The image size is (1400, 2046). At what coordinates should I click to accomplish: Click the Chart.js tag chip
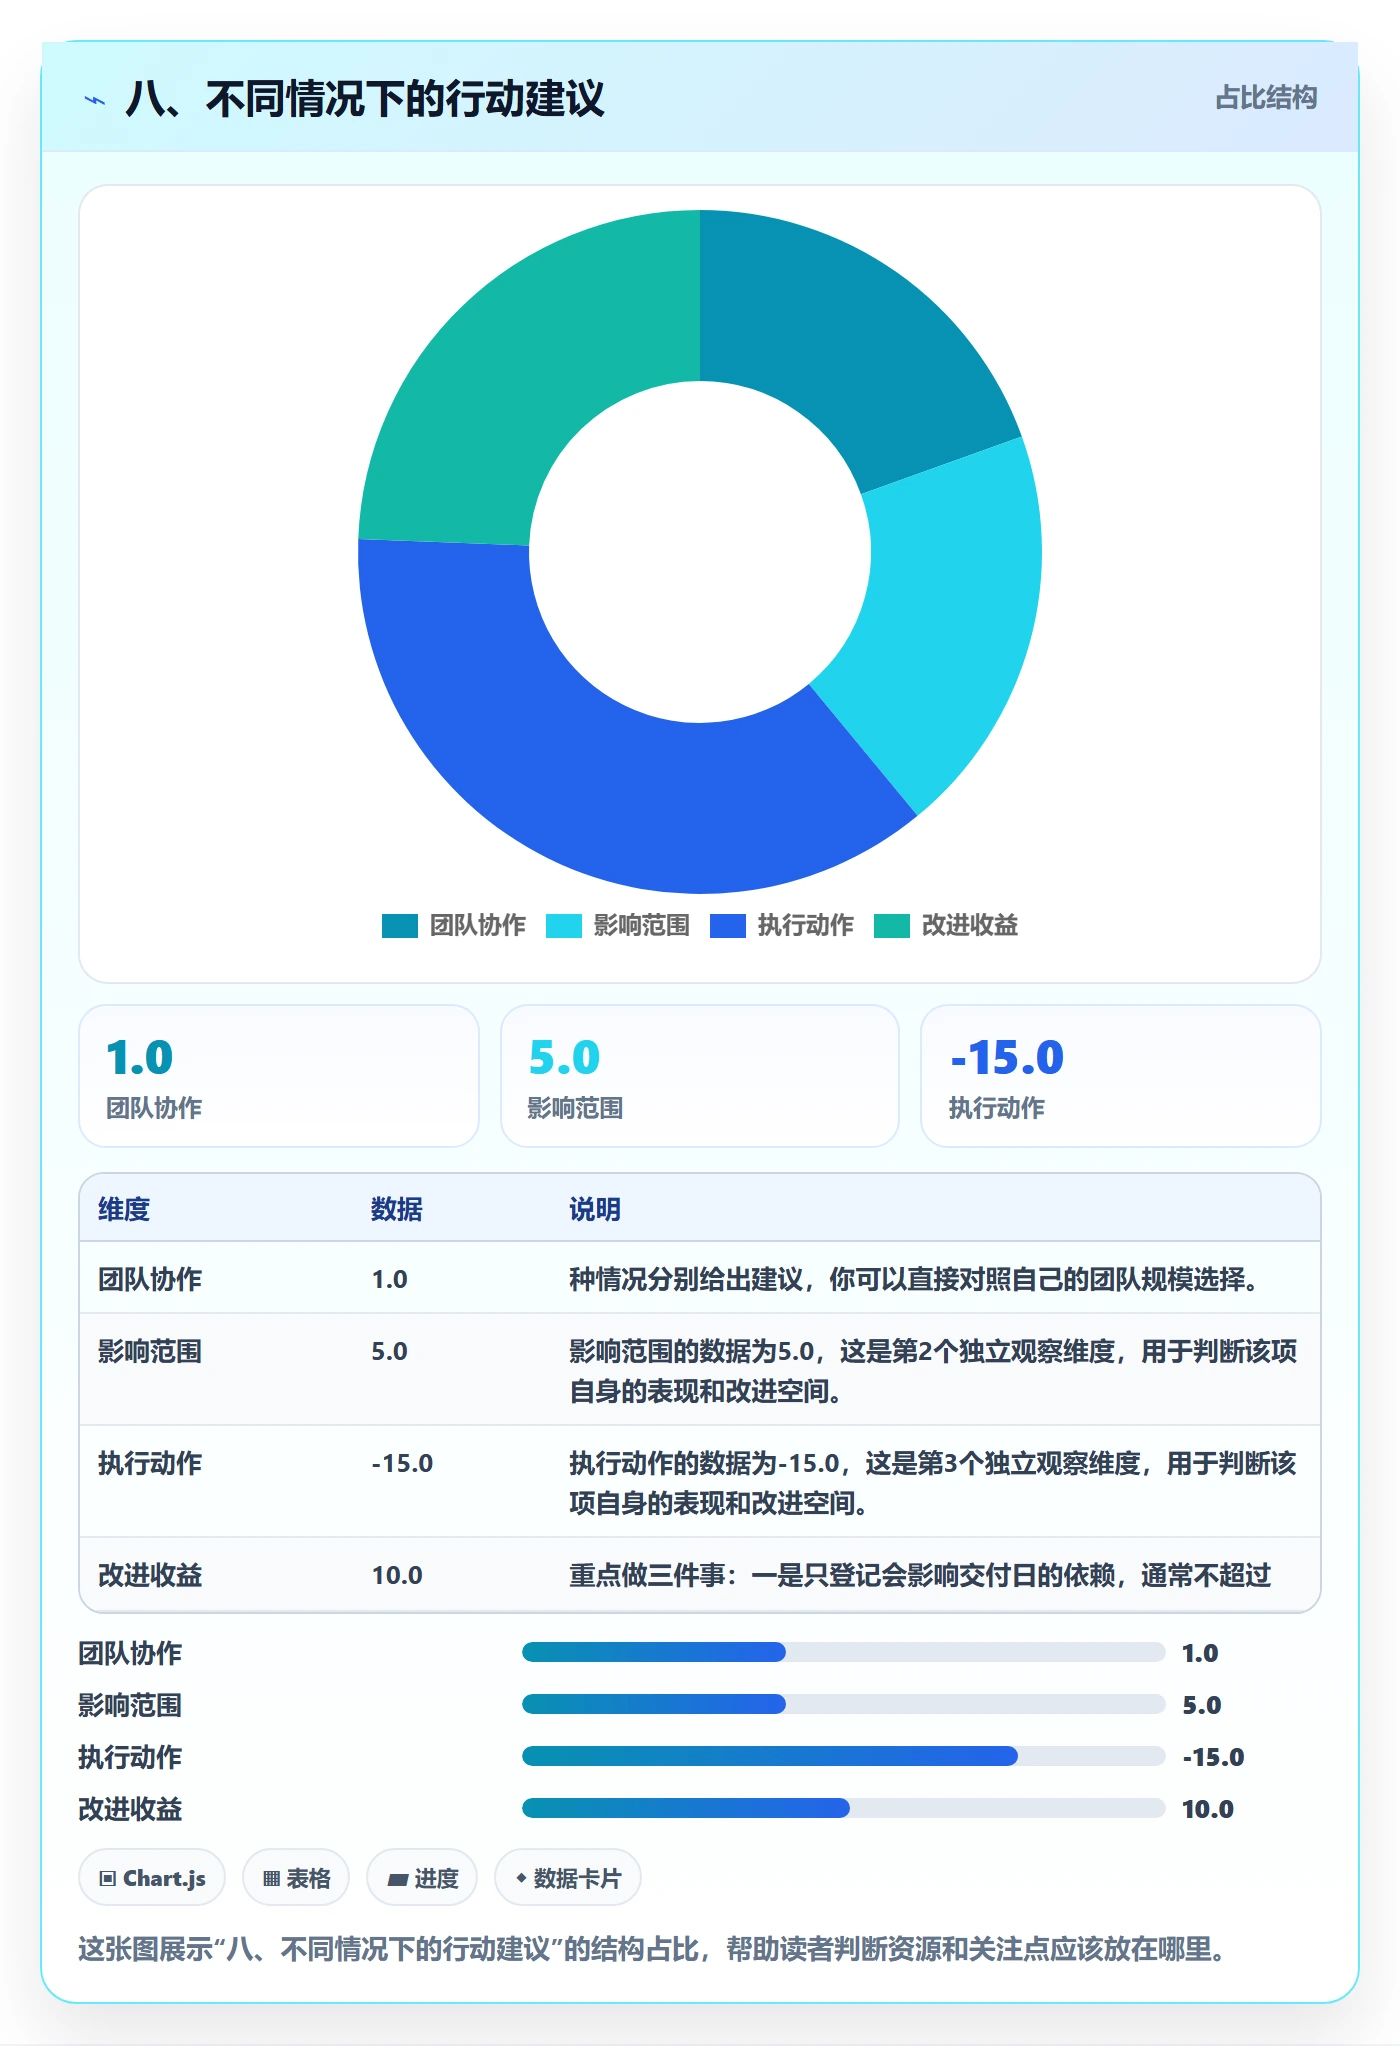pyautogui.click(x=152, y=1878)
